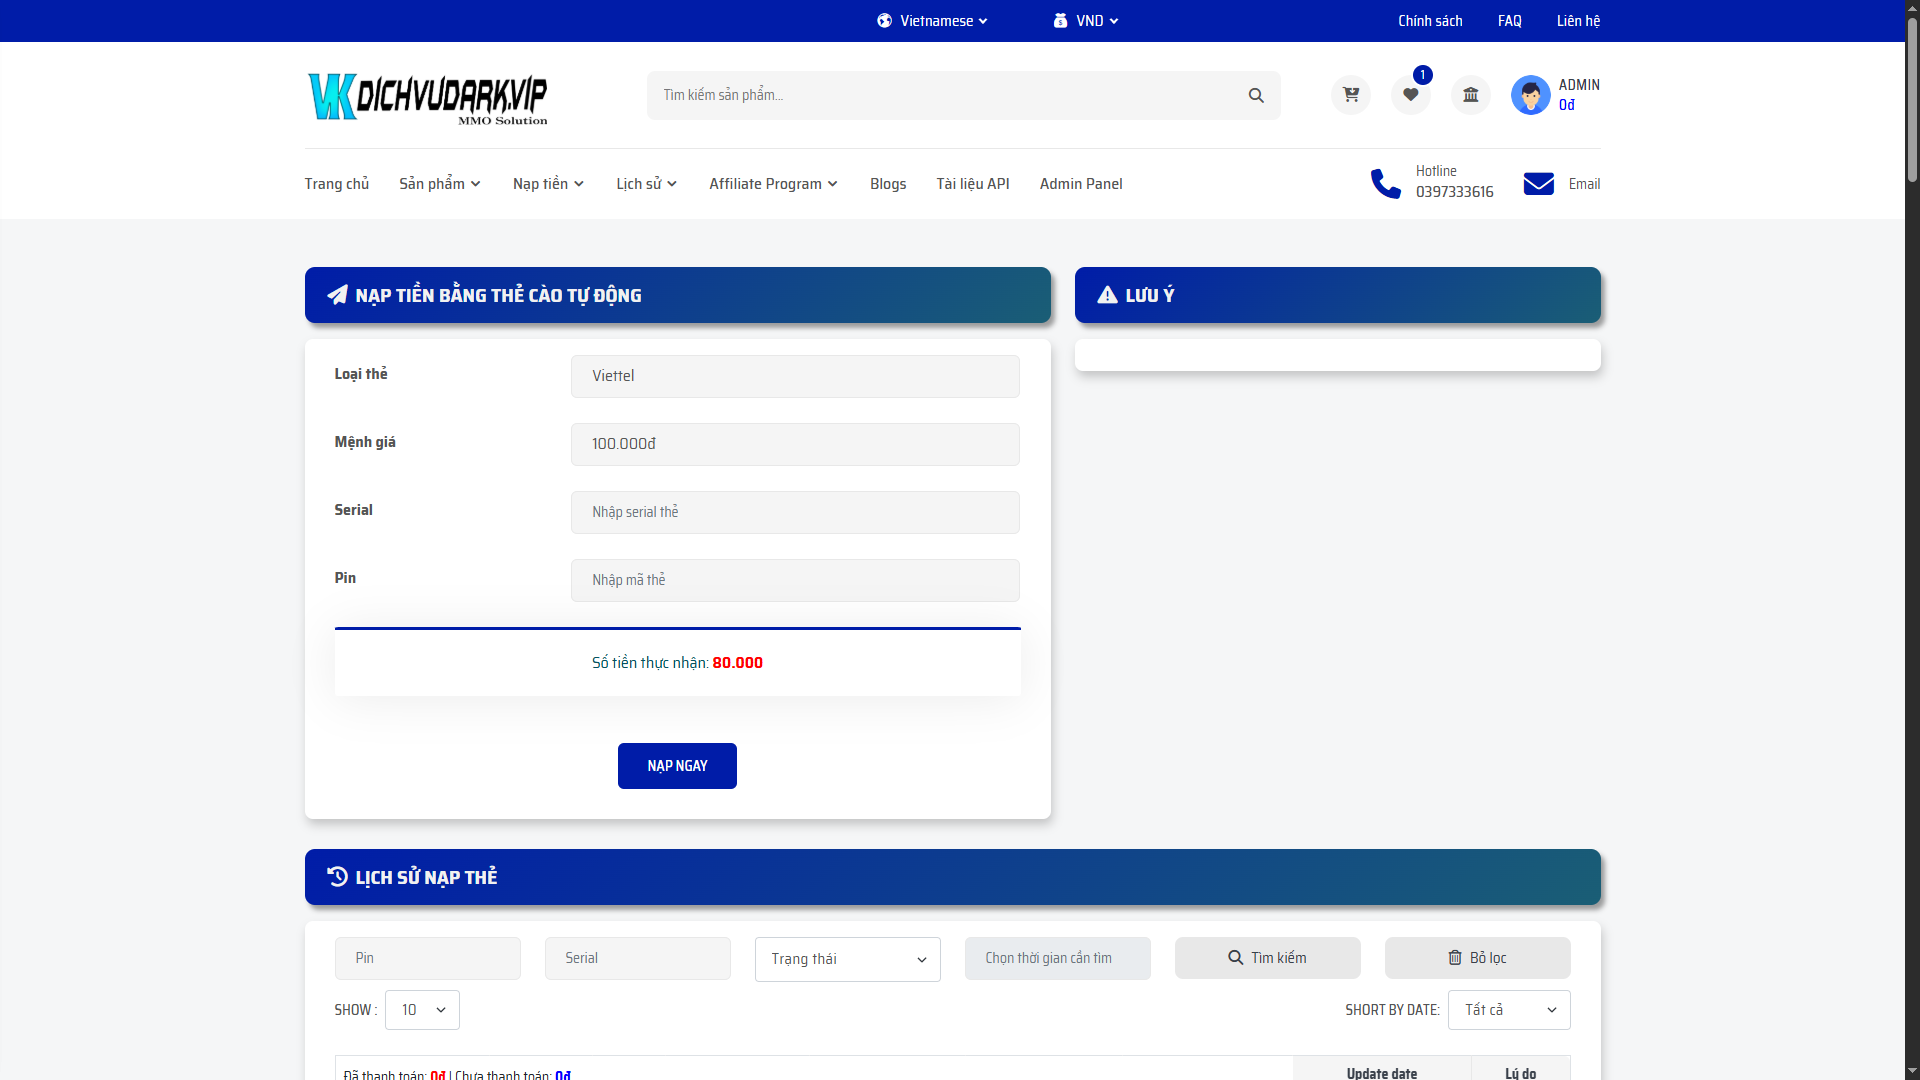This screenshot has width=1920, height=1080.
Task: Click the search magnifier icon
Action: (x=1256, y=95)
